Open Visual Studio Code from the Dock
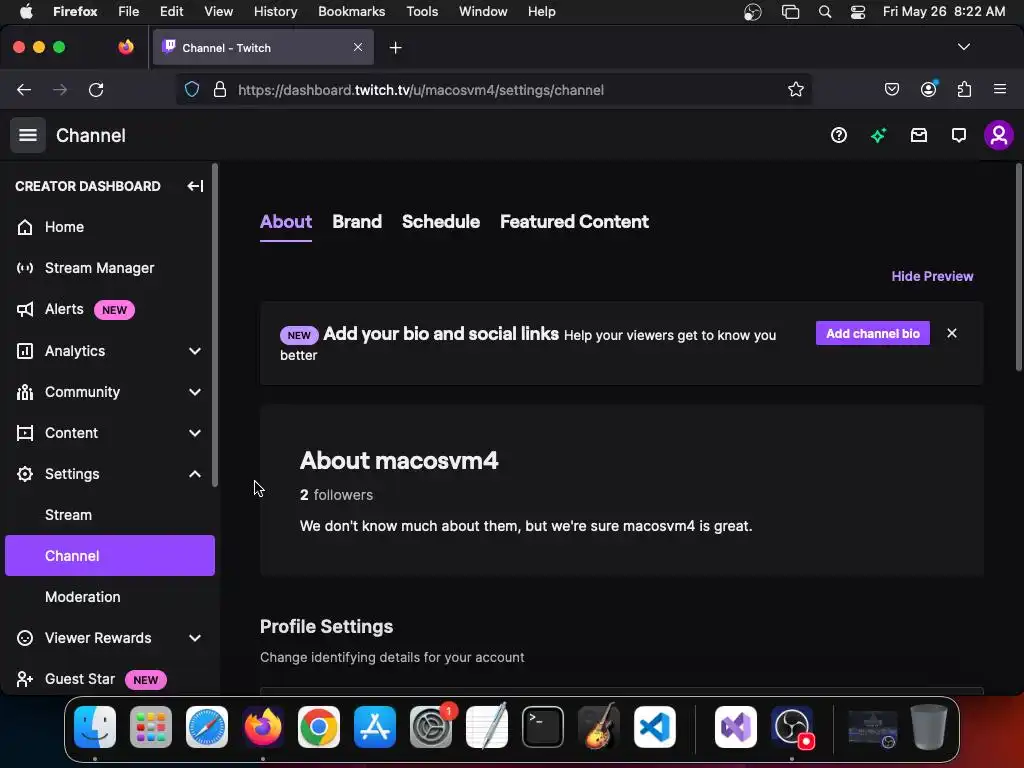The image size is (1024, 768). pos(654,727)
